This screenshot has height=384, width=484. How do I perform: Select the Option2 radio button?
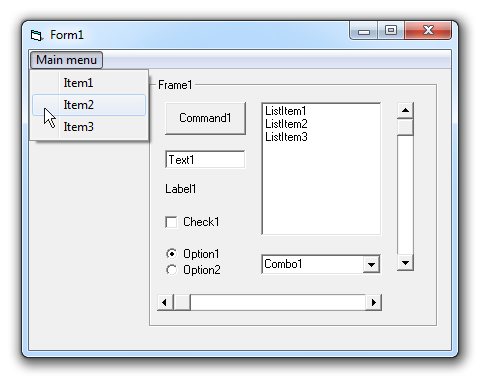[x=171, y=270]
